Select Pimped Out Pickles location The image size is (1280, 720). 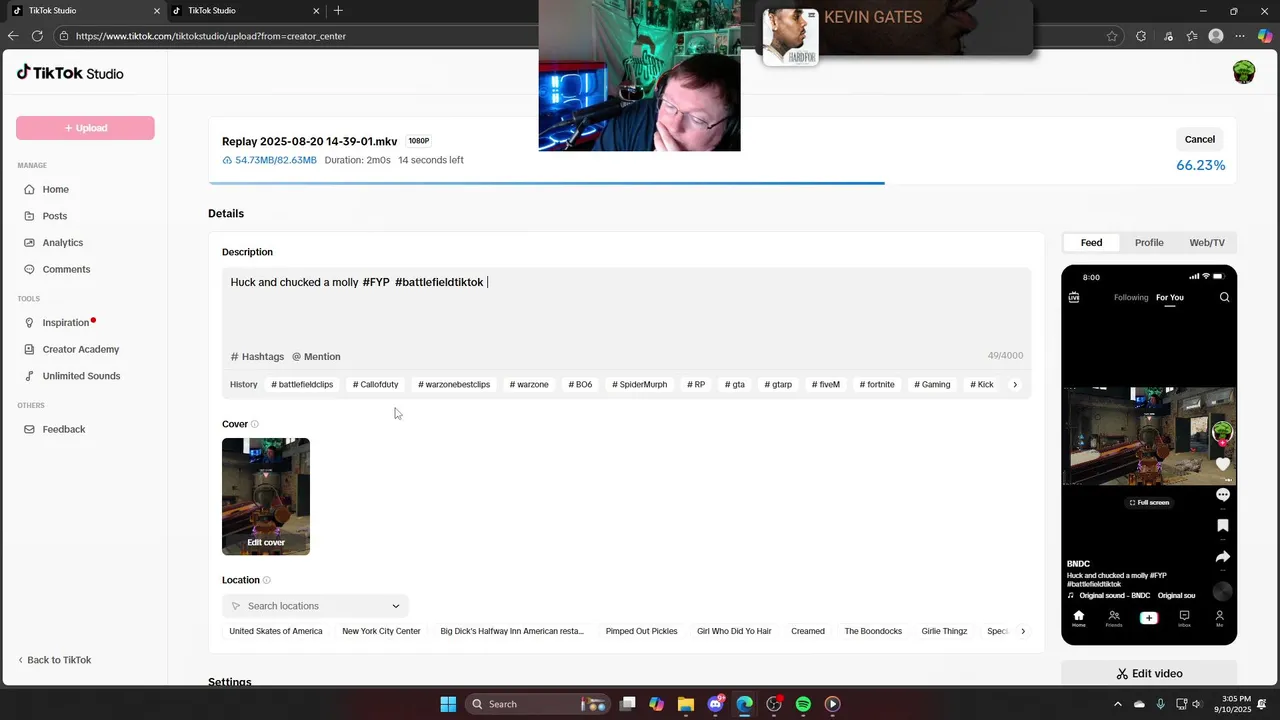[641, 631]
